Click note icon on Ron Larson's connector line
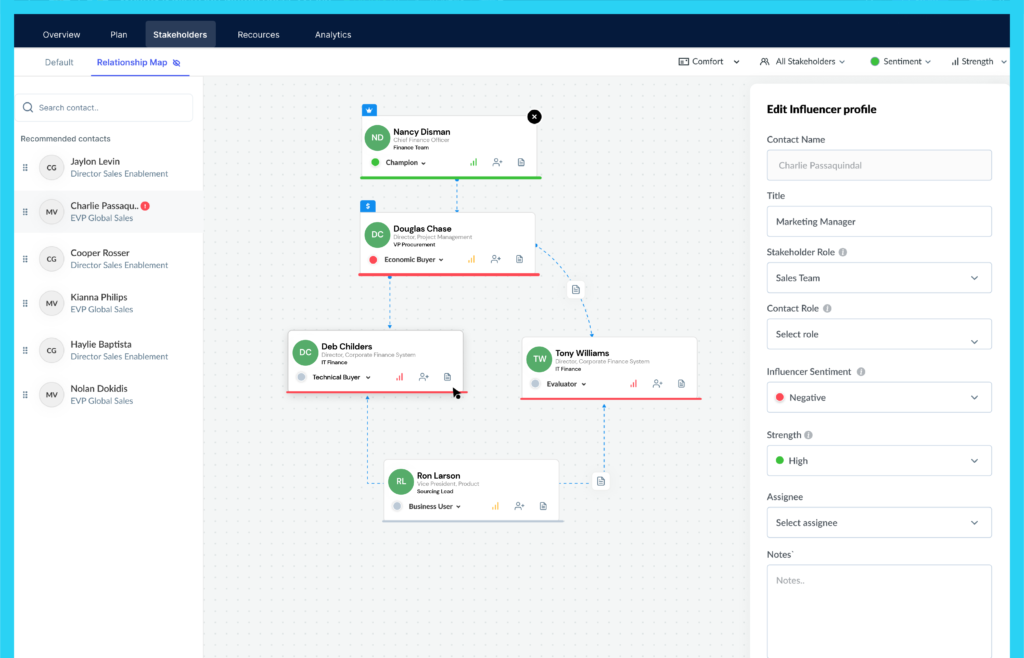This screenshot has width=1024, height=658. 601,481
